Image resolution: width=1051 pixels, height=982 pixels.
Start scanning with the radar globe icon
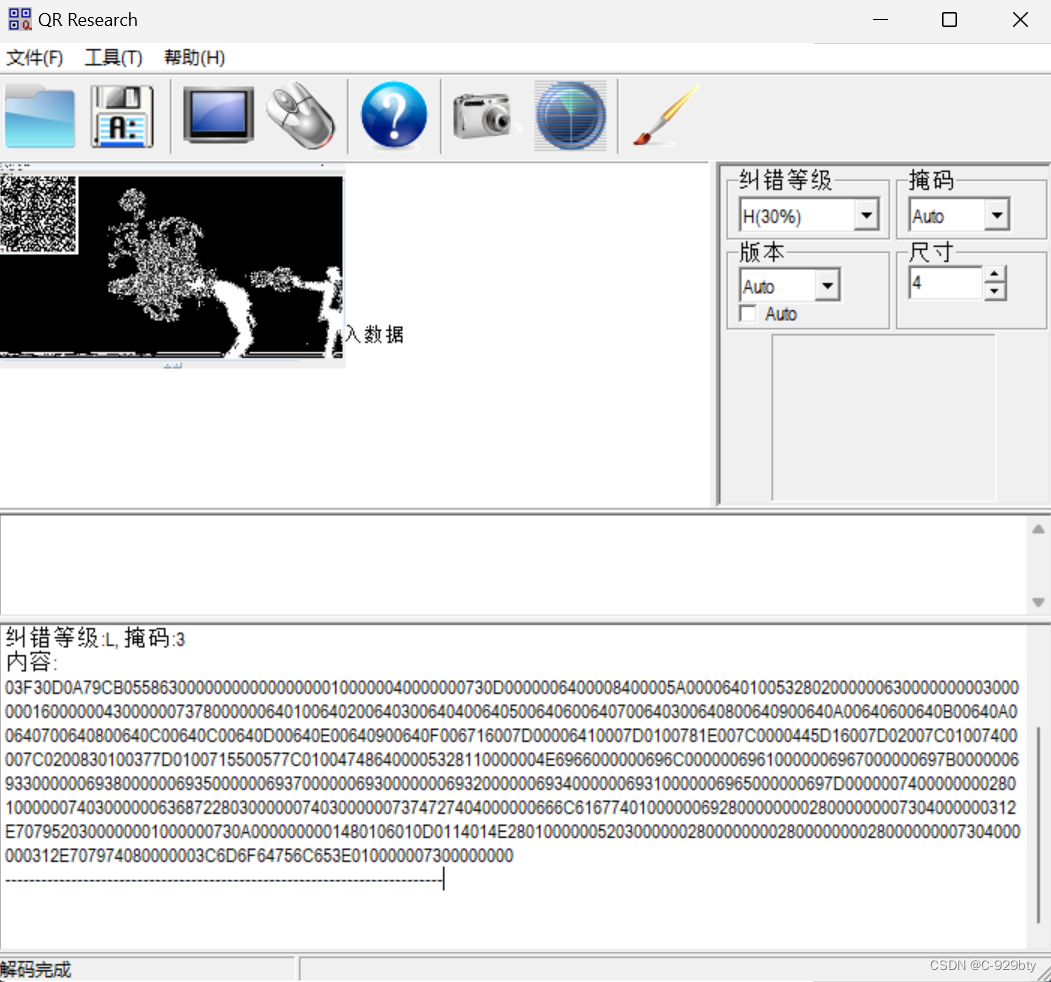(x=570, y=115)
